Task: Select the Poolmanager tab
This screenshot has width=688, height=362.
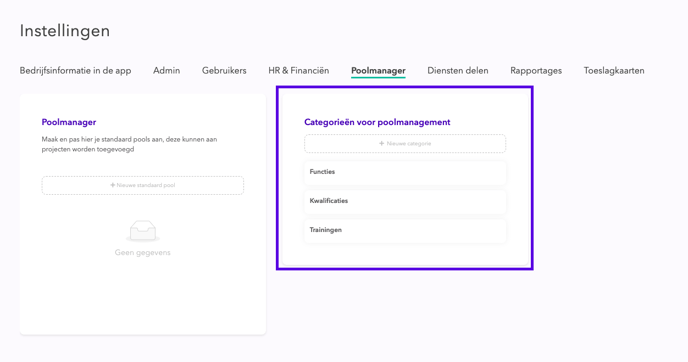Action: (378, 71)
